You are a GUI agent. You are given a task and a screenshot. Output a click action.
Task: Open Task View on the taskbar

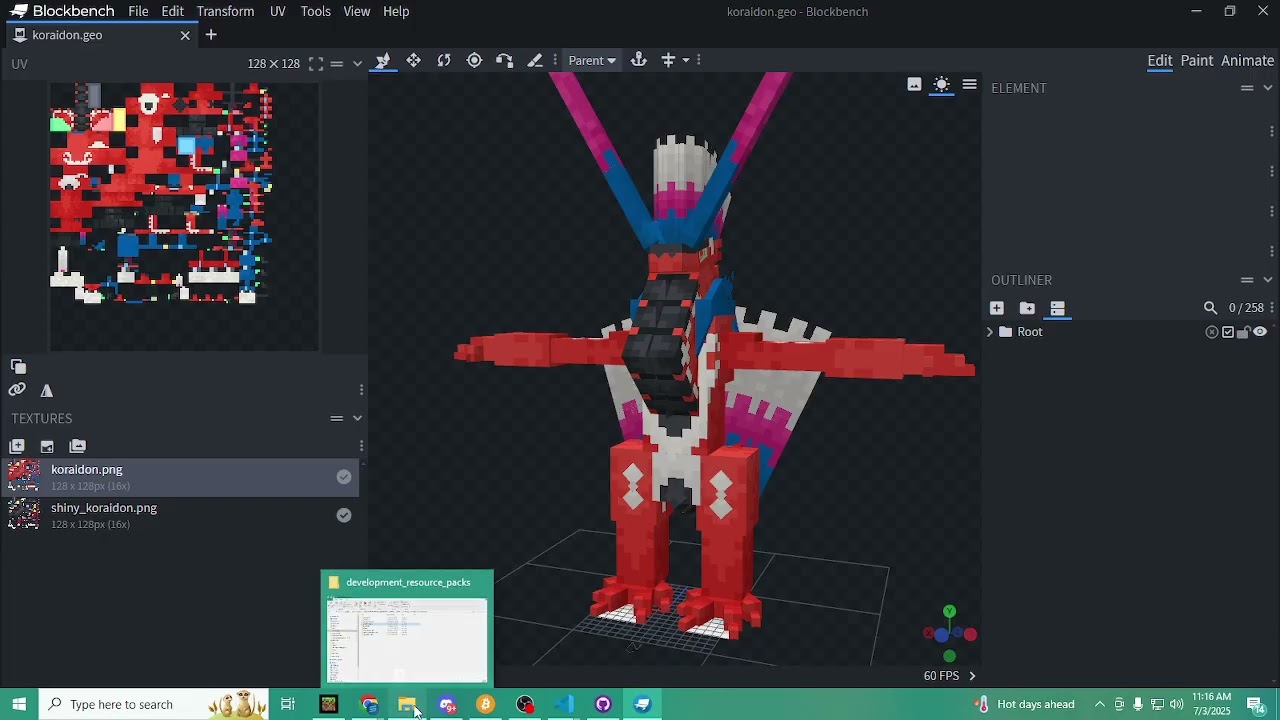pyautogui.click(x=288, y=705)
